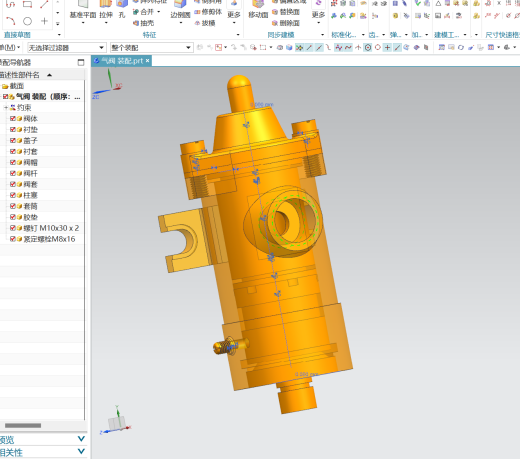The width and height of the screenshot is (520, 459).
Task: Toggle the snap to end point icon
Action: [x=309, y=48]
